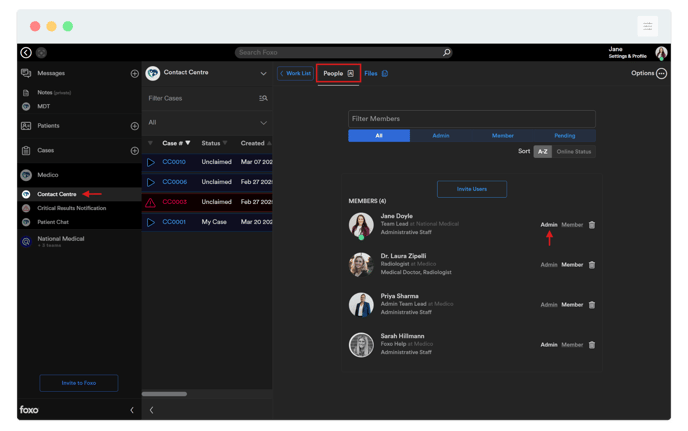Toggle the column filter triangle before Case #

pyautogui.click(x=150, y=143)
